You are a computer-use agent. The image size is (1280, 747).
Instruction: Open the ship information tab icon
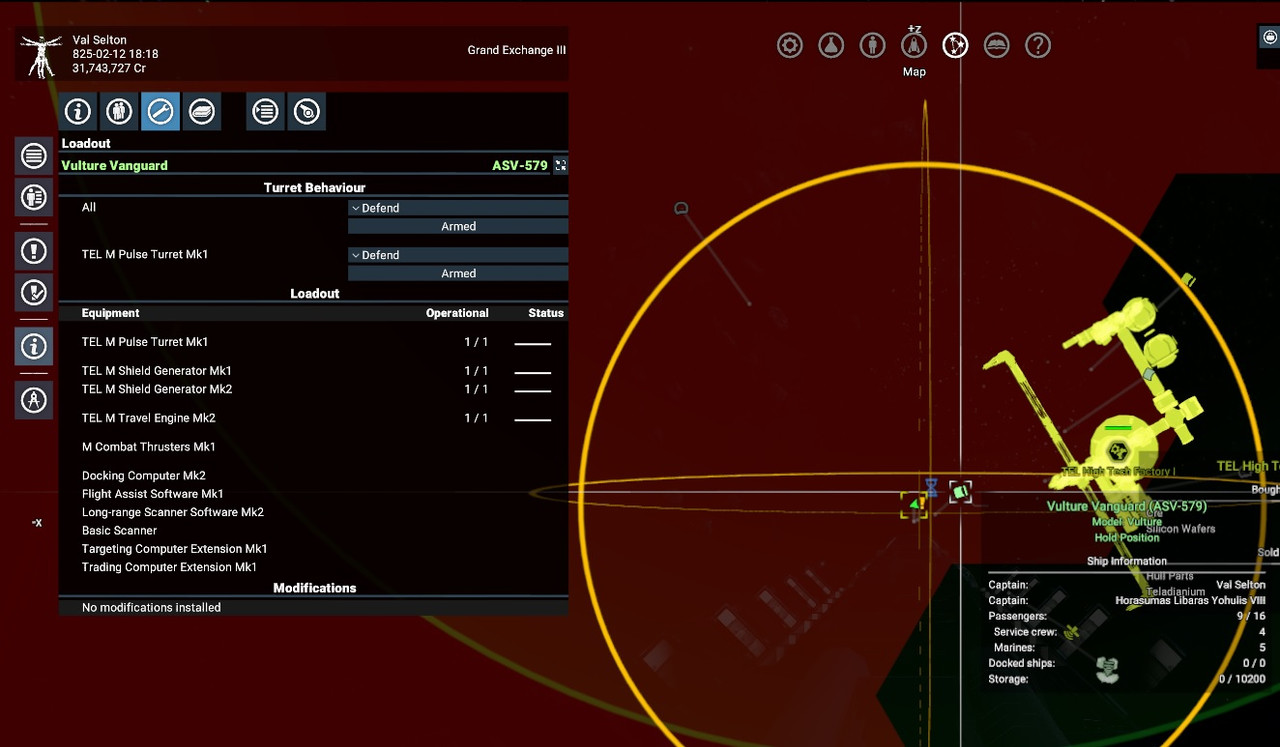78,112
